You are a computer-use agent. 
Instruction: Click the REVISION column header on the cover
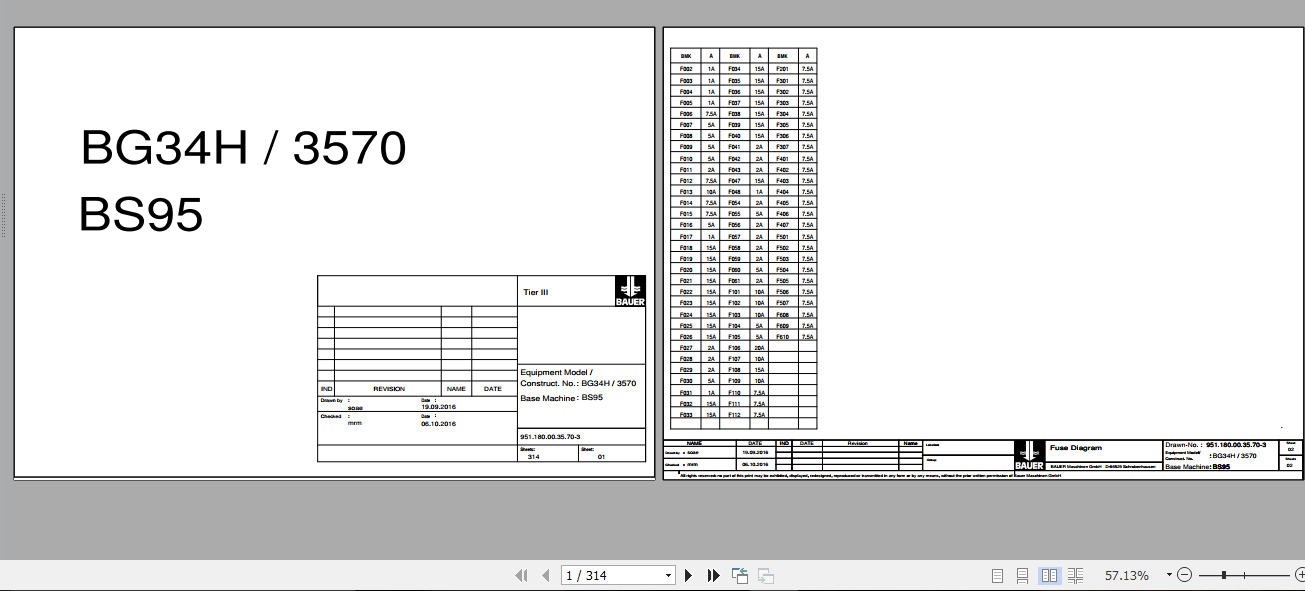[389, 389]
